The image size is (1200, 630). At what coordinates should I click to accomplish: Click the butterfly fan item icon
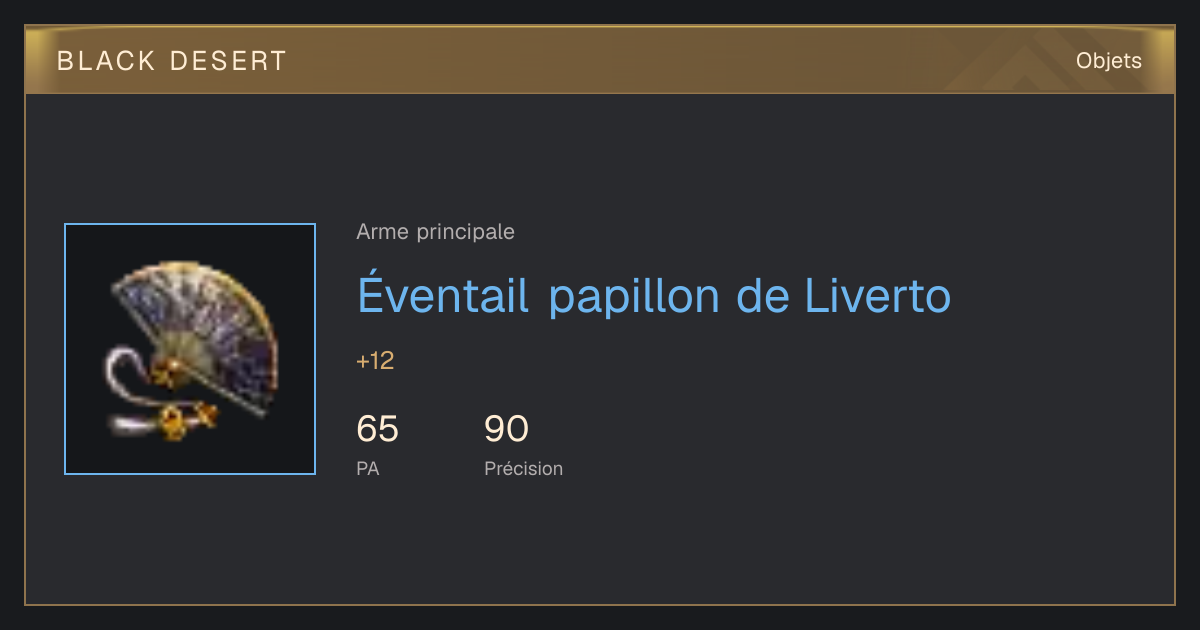(190, 349)
